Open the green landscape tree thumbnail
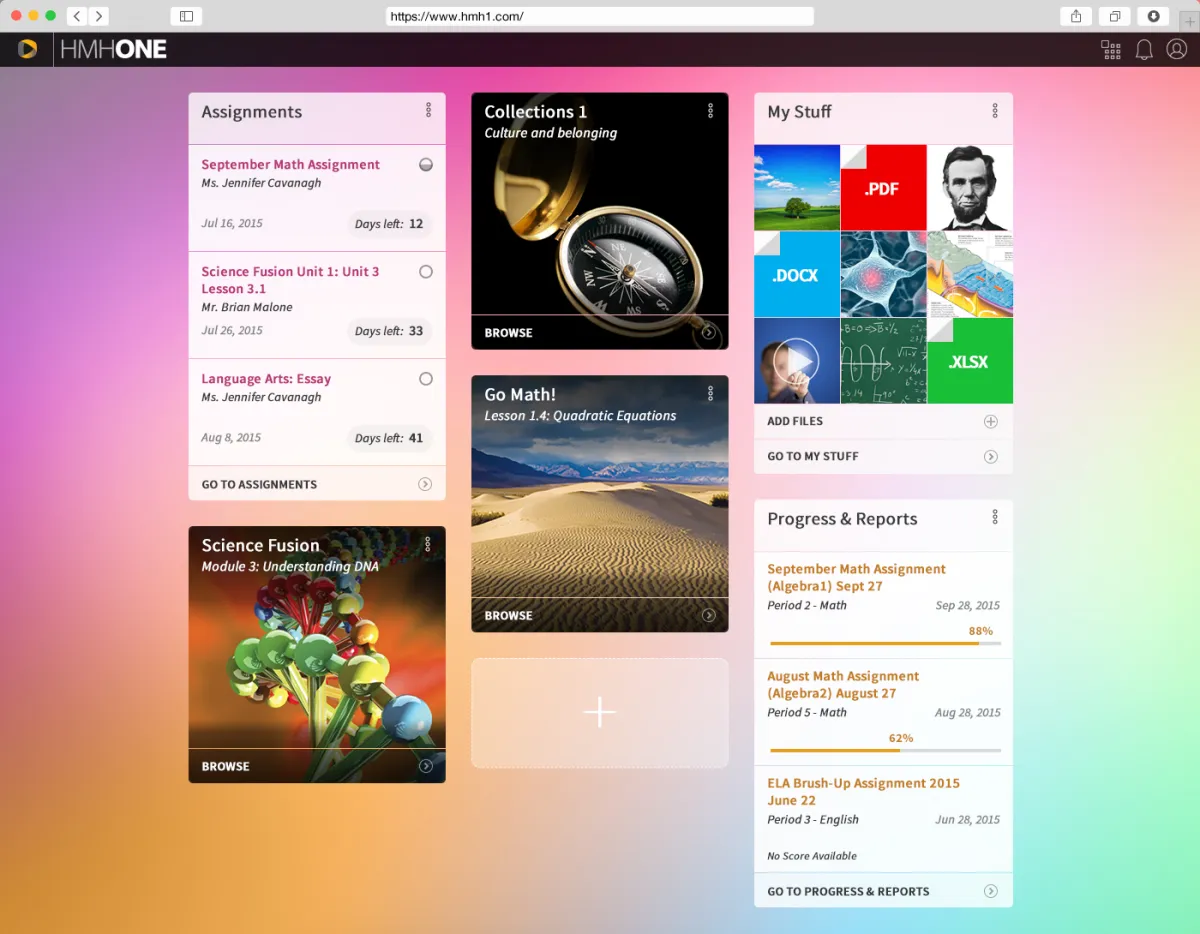Screen dimensions: 1200x934 click(x=797, y=188)
